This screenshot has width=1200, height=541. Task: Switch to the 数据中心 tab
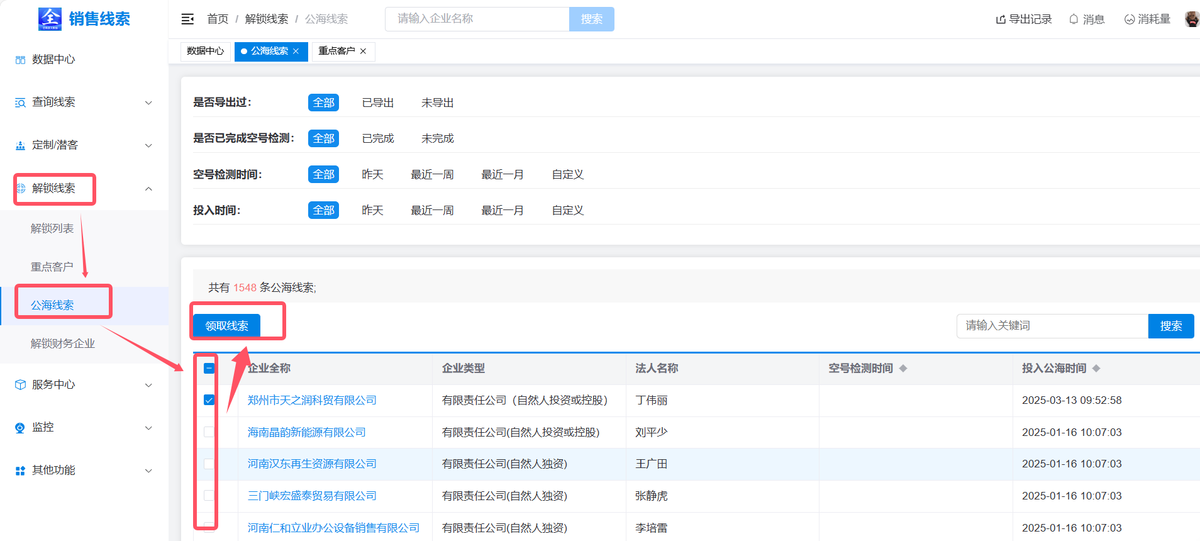(x=206, y=51)
